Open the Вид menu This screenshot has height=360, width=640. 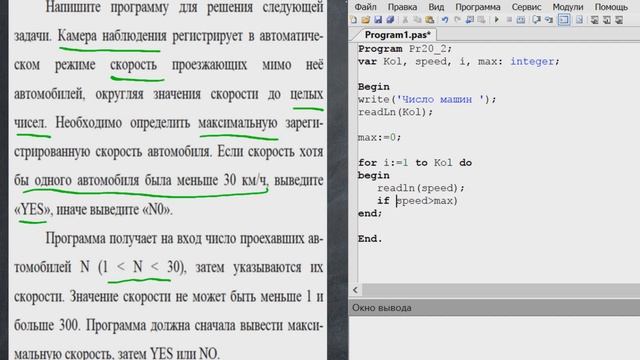point(436,7)
